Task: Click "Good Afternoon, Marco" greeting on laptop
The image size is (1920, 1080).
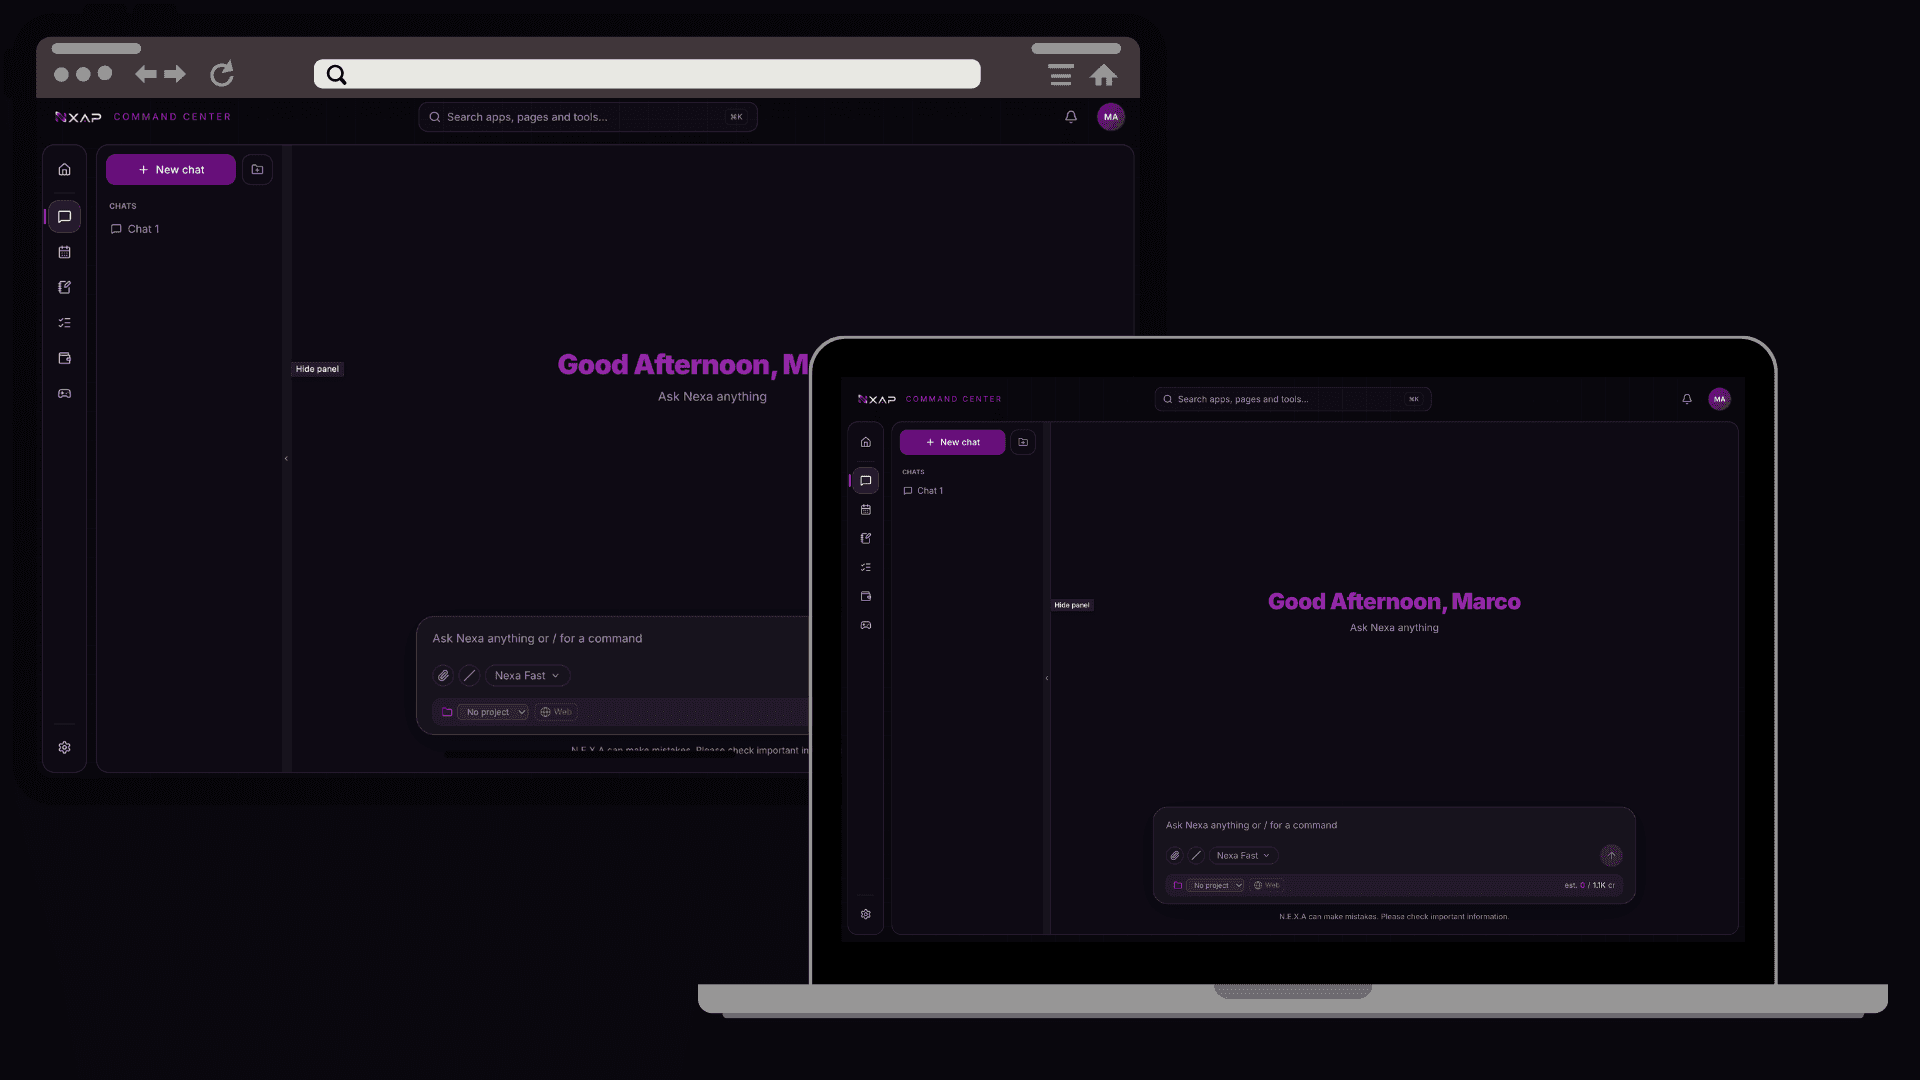Action: tap(1394, 602)
